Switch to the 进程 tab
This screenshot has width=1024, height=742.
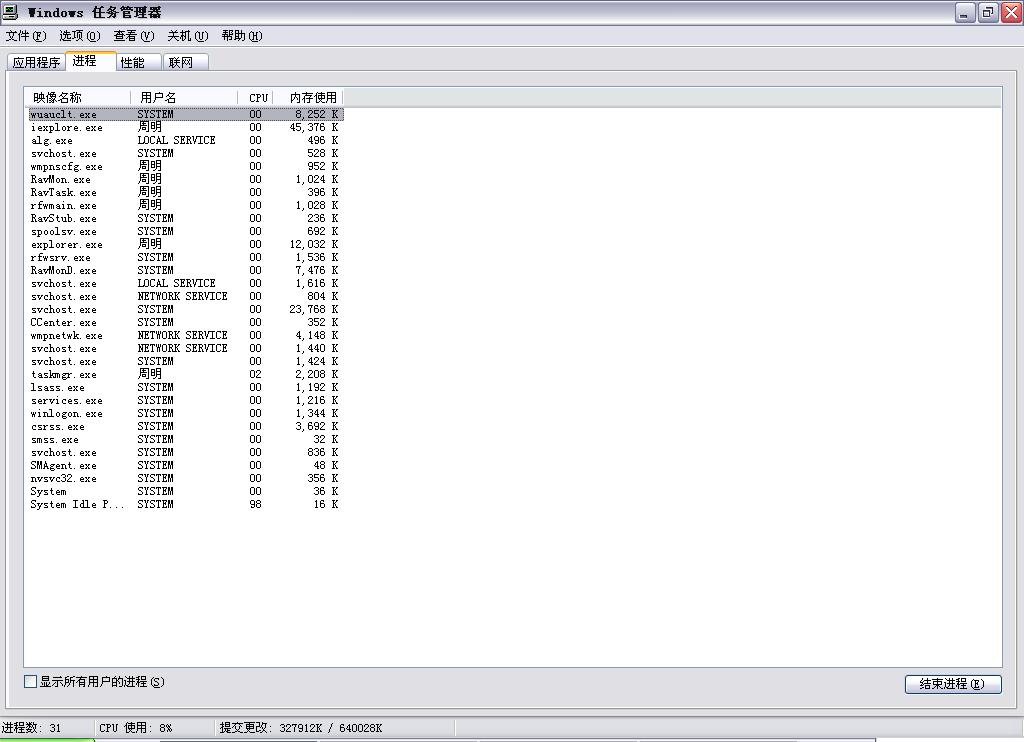[91, 61]
